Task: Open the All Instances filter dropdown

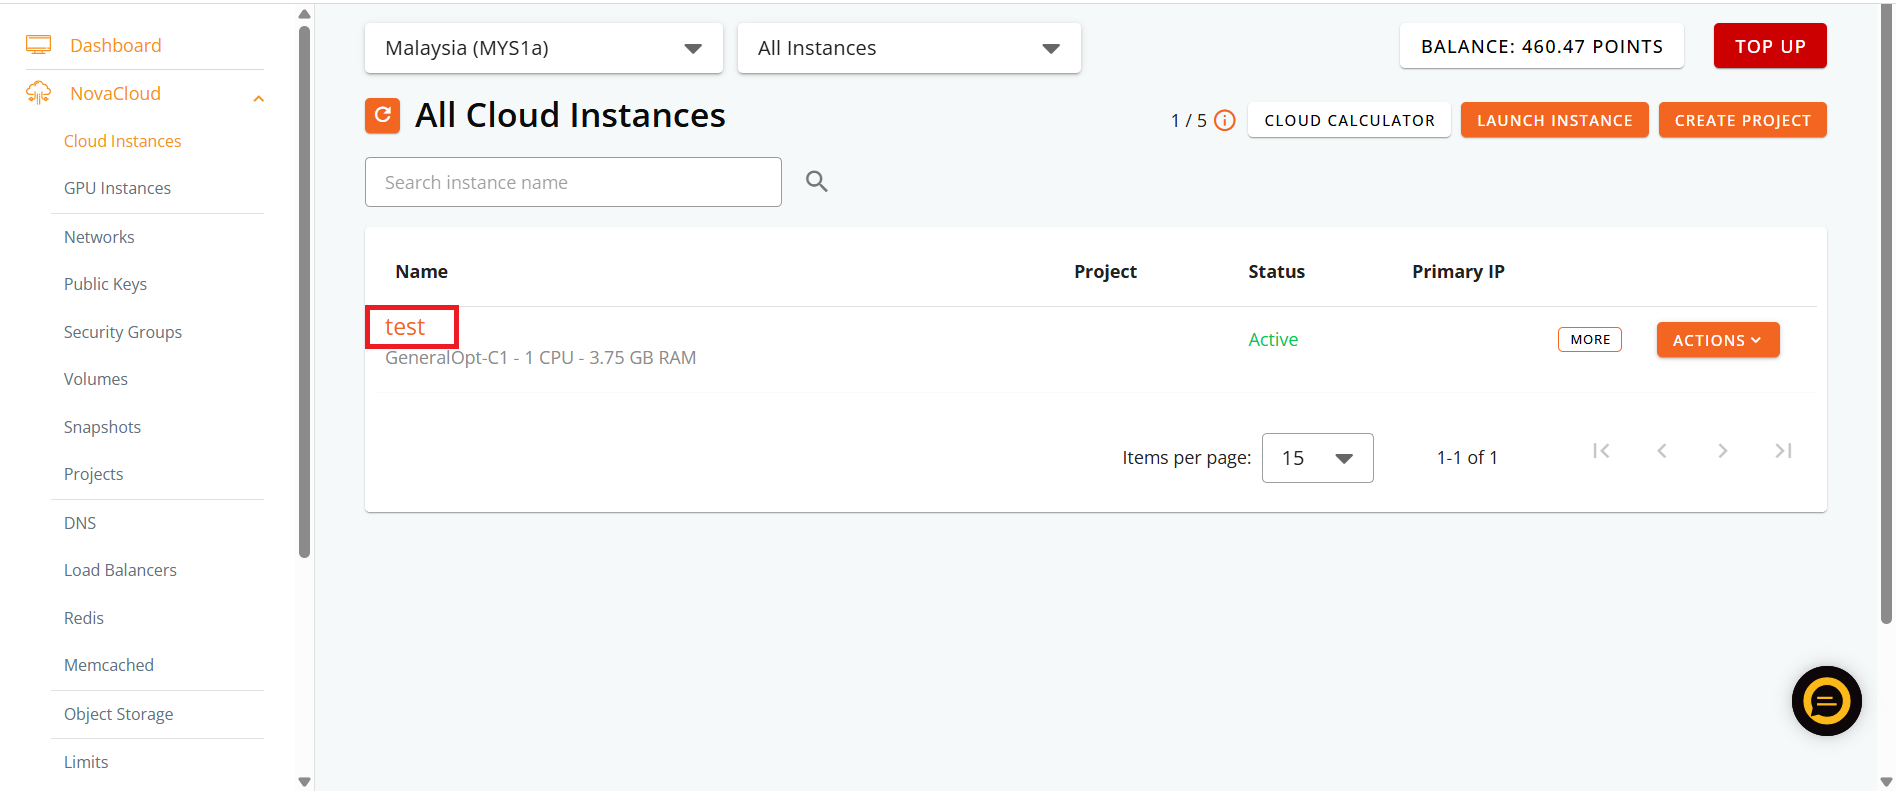Action: click(909, 48)
